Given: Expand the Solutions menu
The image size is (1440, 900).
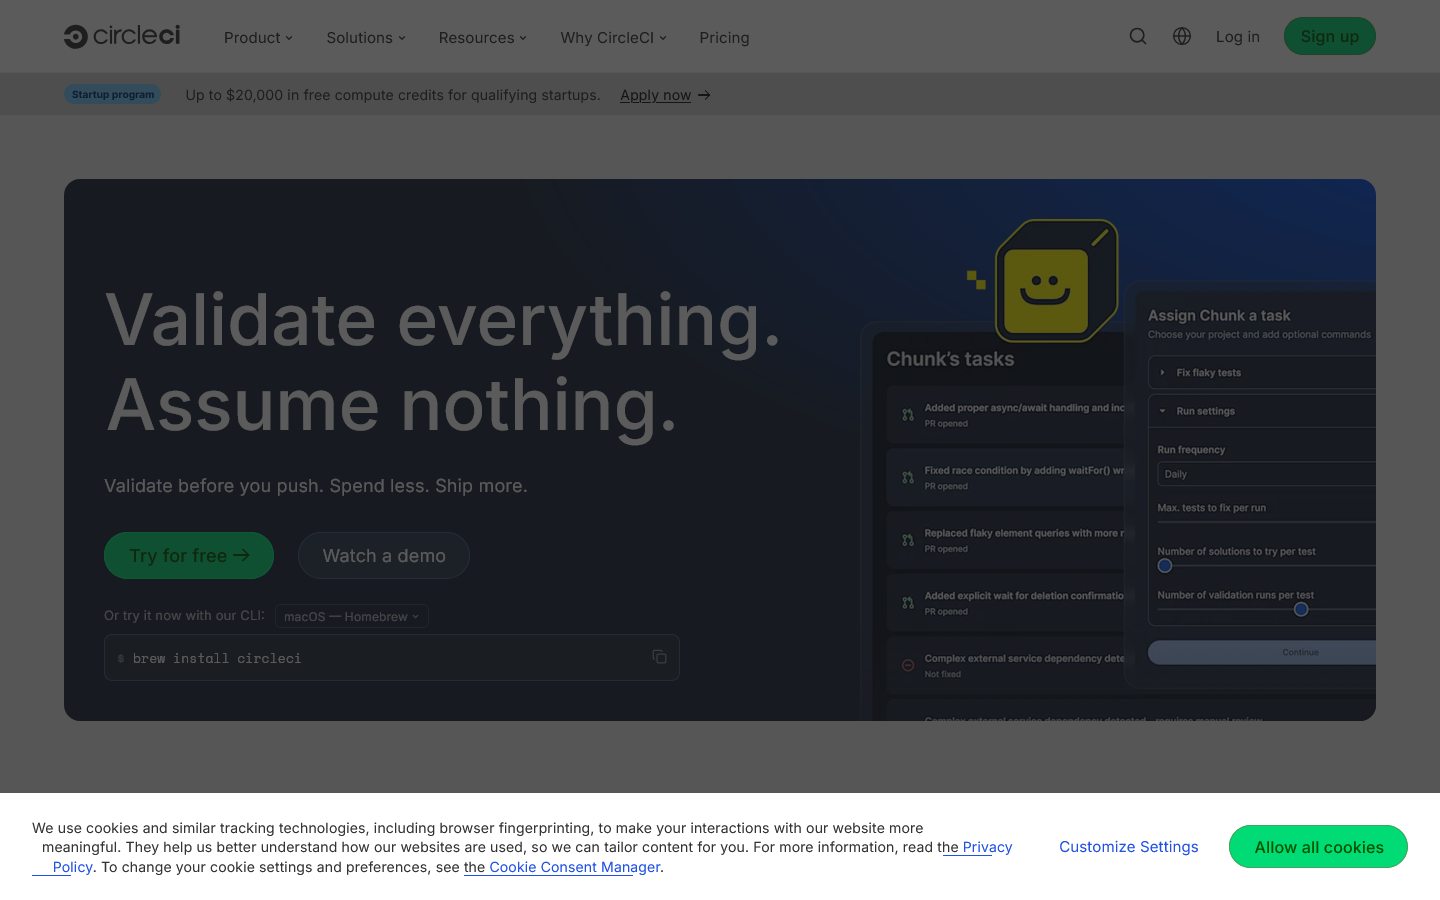Looking at the screenshot, I should pyautogui.click(x=366, y=37).
